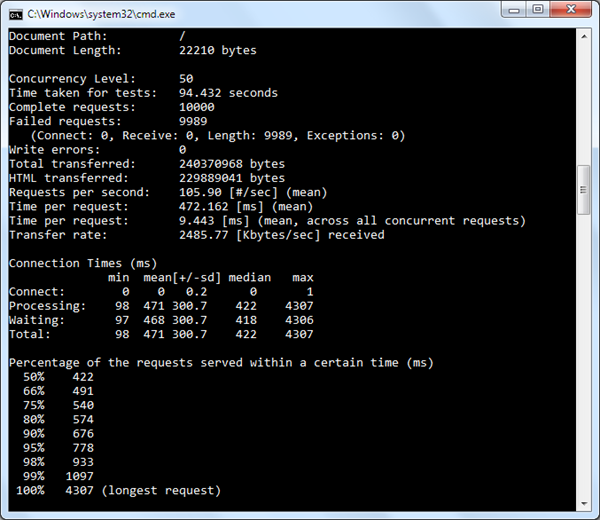Click the Waiting max value 4306
600x520 pixels.
(299, 320)
